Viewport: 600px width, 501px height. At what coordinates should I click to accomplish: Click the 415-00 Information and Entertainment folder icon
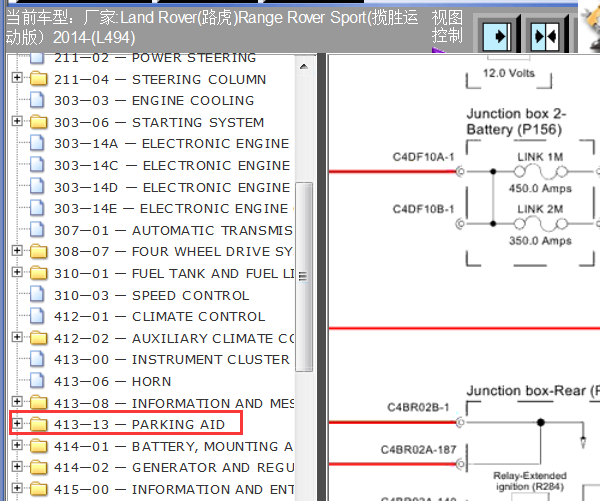[x=39, y=489]
